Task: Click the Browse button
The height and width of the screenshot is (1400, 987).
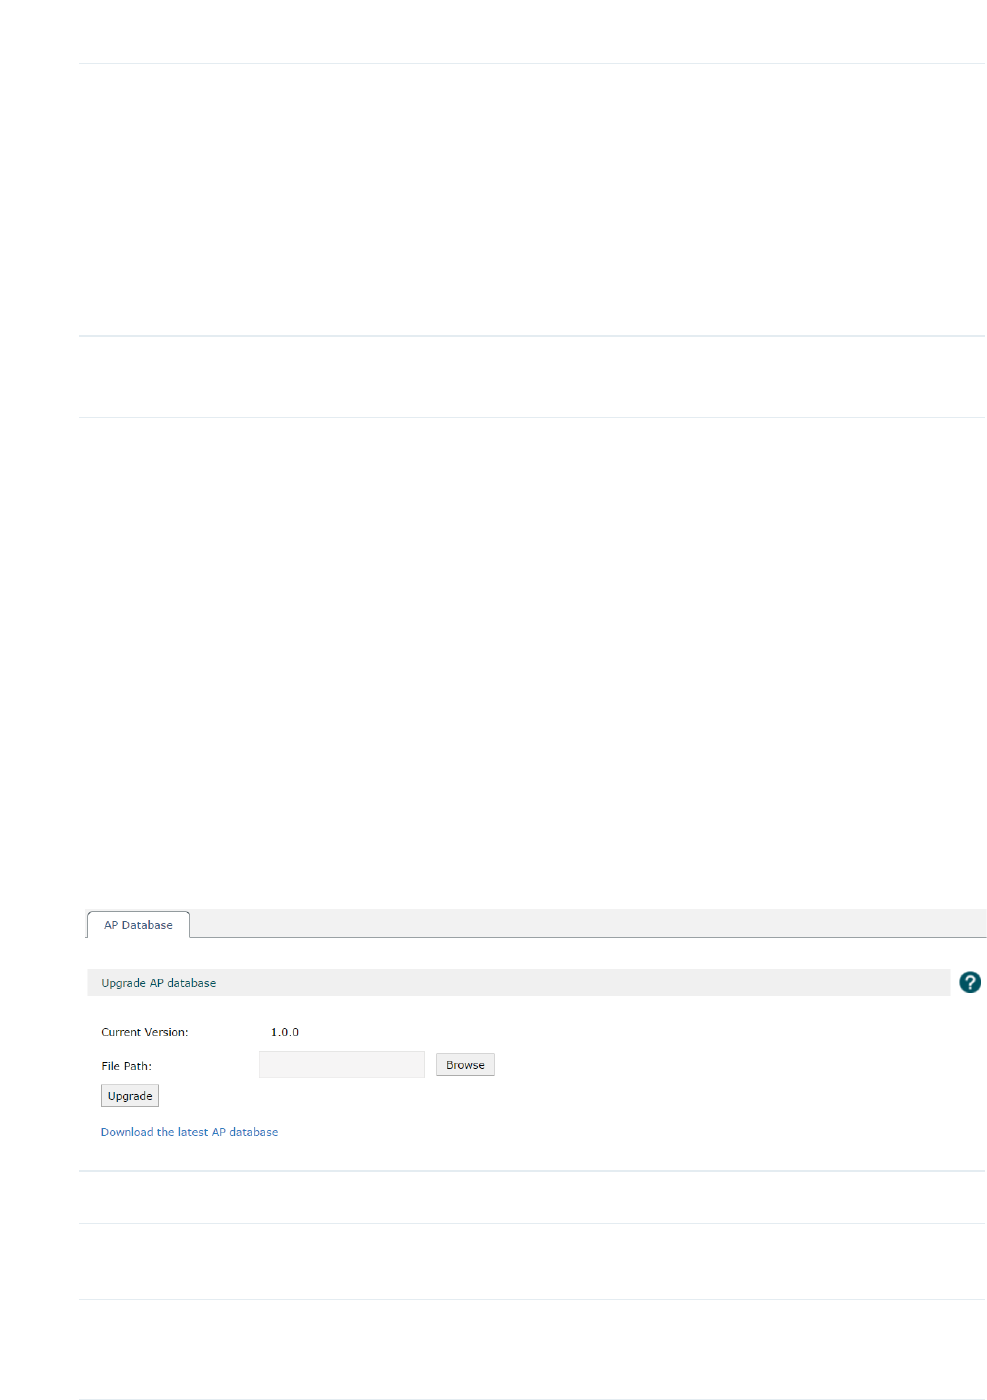Action: pos(465,1065)
